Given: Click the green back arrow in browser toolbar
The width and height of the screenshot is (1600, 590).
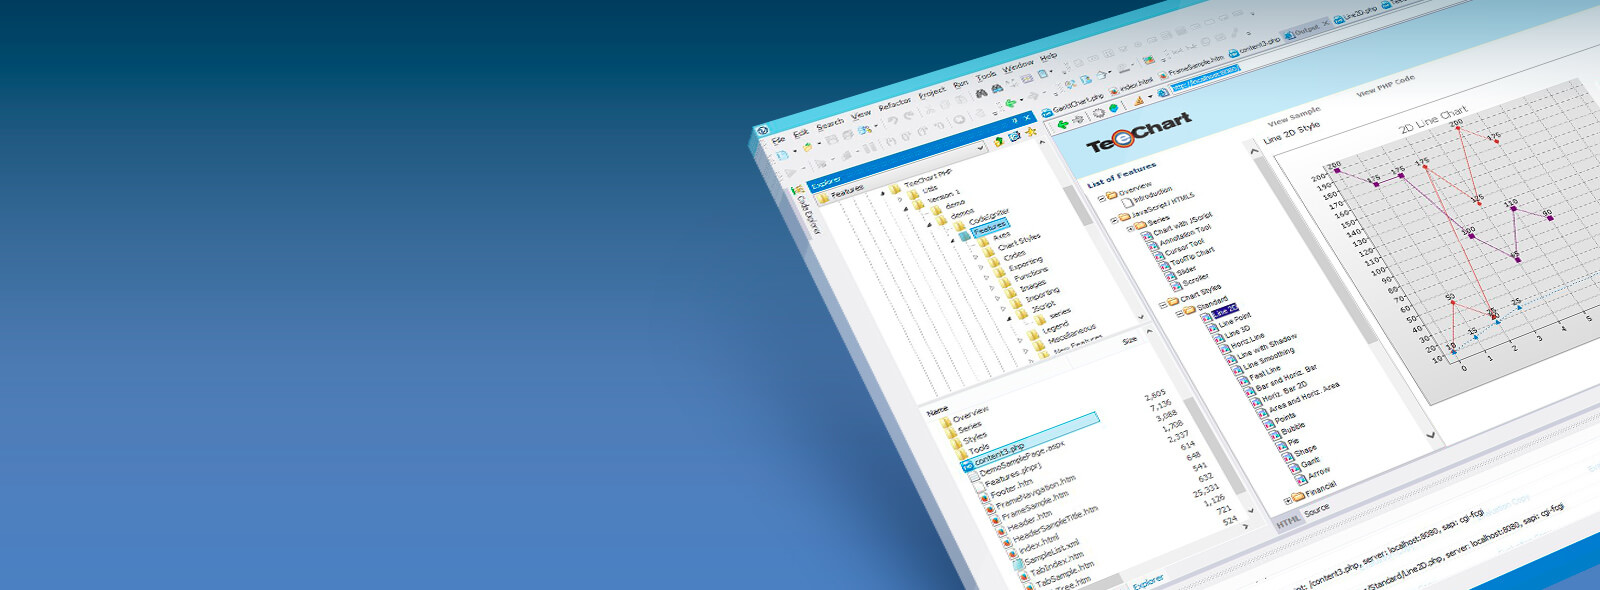Looking at the screenshot, I should [x=1062, y=125].
